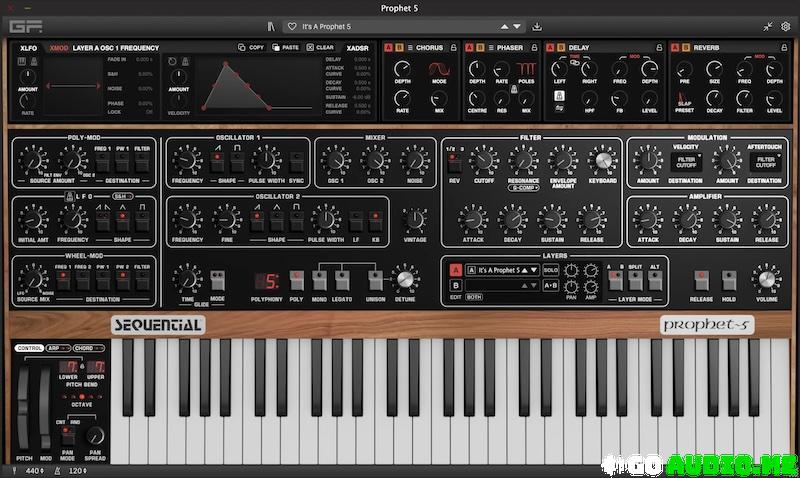This screenshot has width=800, height=478.
Task: Select the Reverb Slap preset icon
Action: 683,98
